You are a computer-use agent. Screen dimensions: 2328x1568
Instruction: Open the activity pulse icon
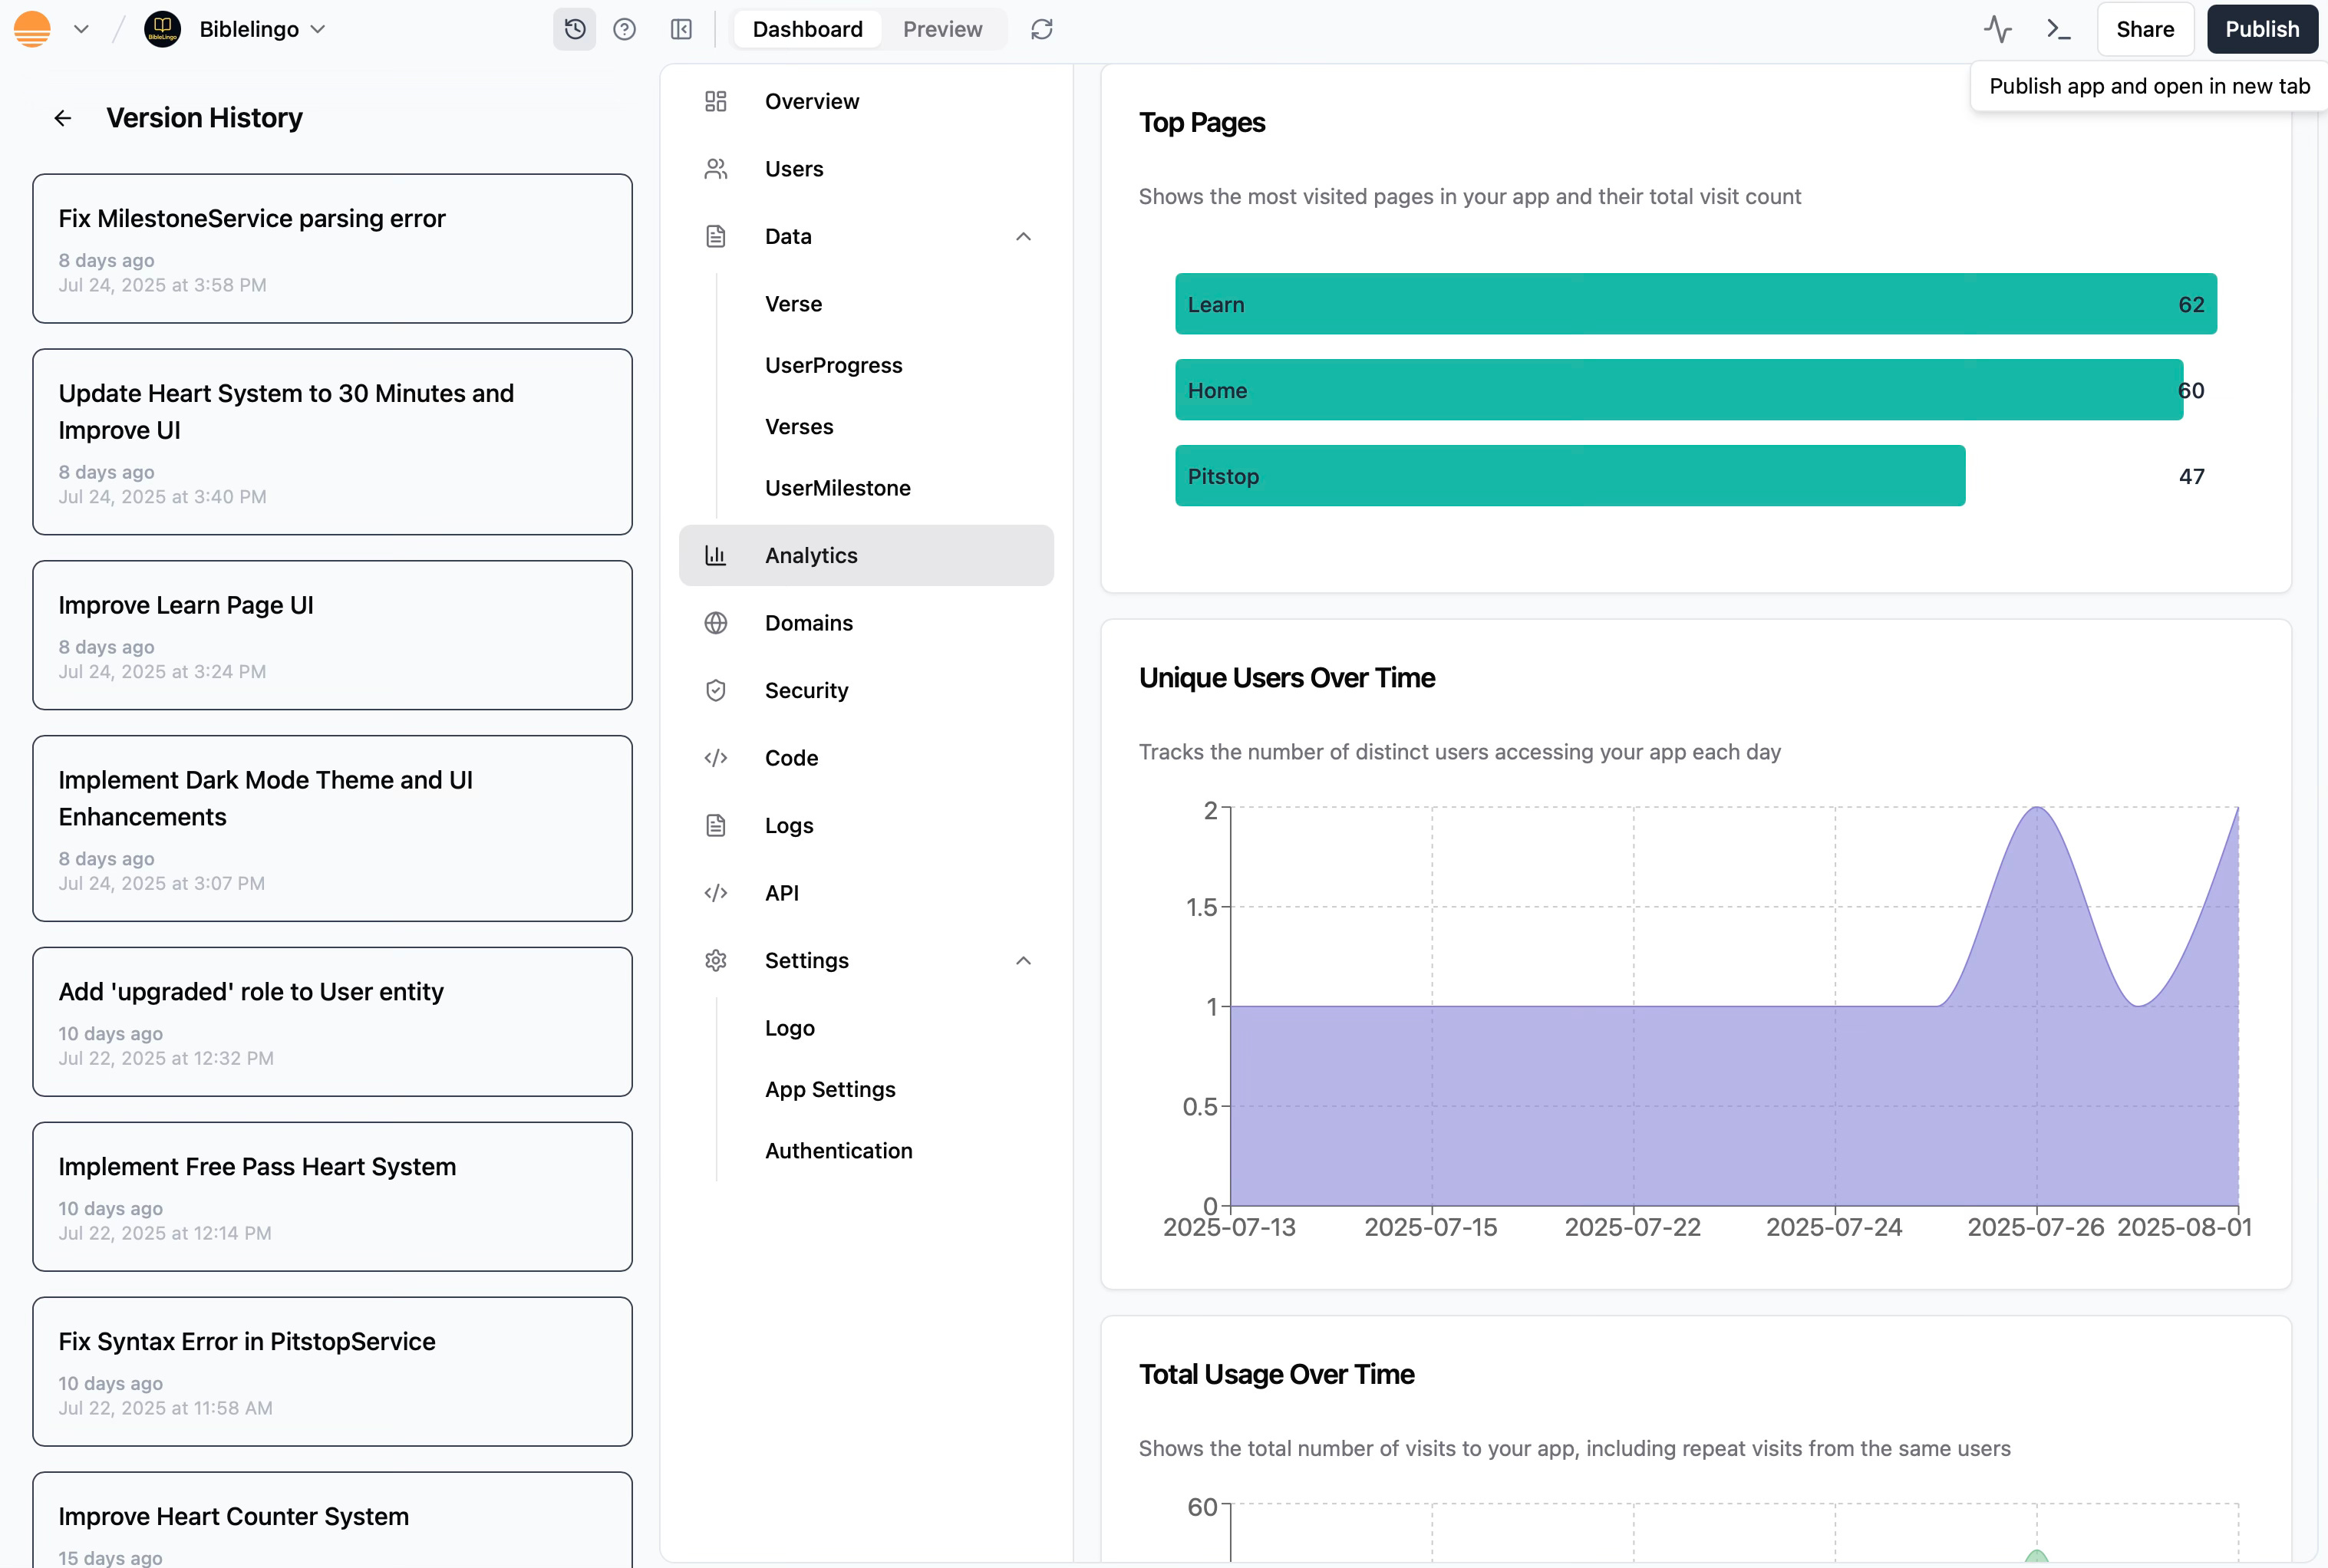tap(1997, 29)
